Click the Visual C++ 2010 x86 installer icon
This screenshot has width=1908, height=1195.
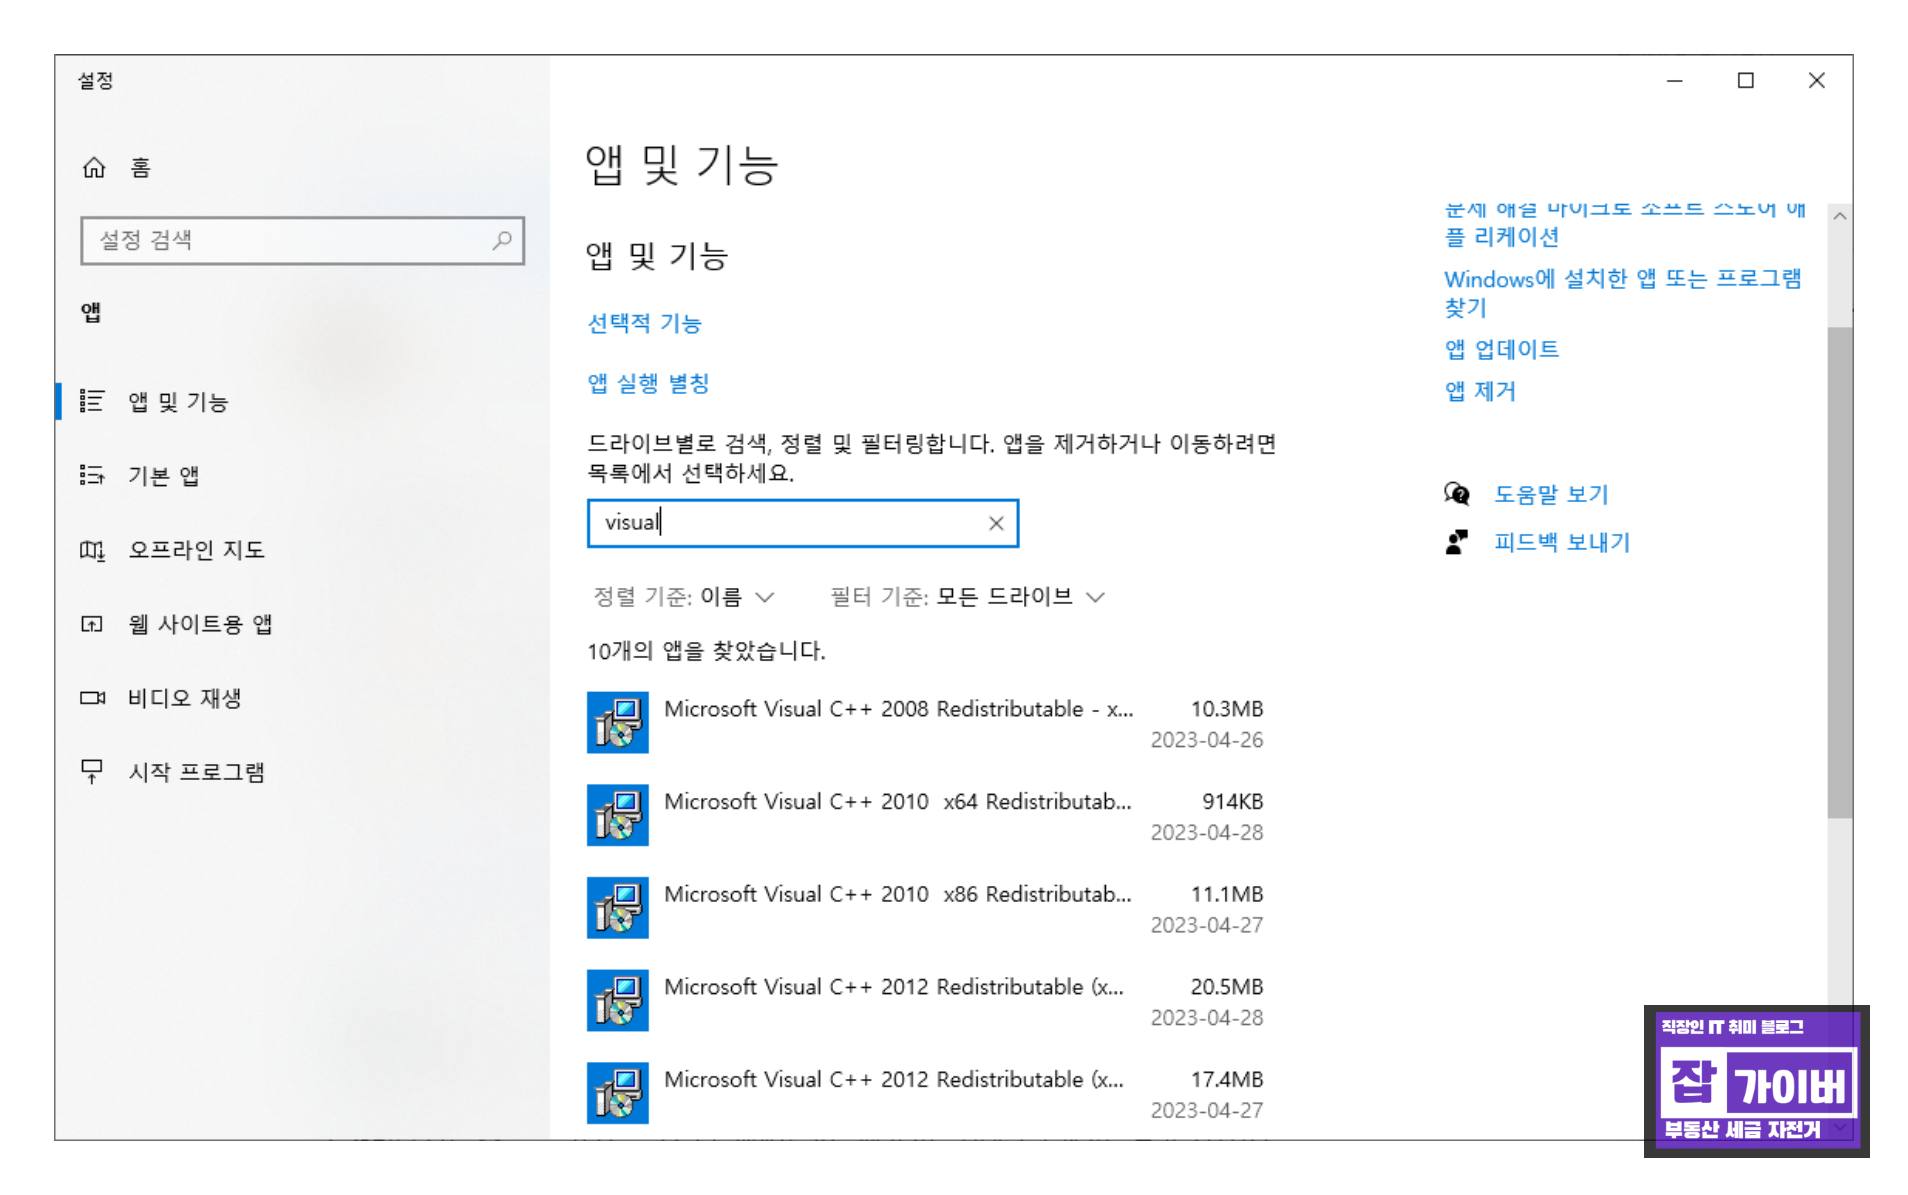[617, 907]
